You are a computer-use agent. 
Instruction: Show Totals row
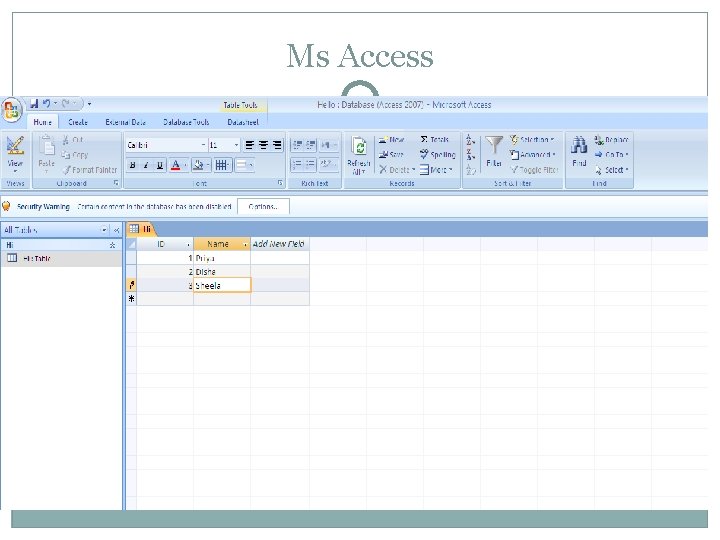coord(434,140)
